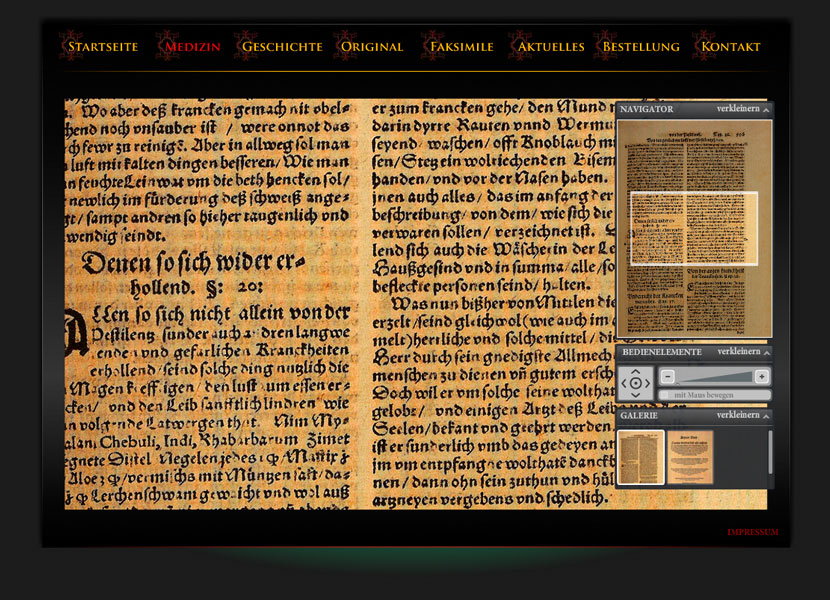The image size is (830, 600).
Task: Collapse the Bedienelemente panel via verkleinern
Action: click(x=743, y=352)
